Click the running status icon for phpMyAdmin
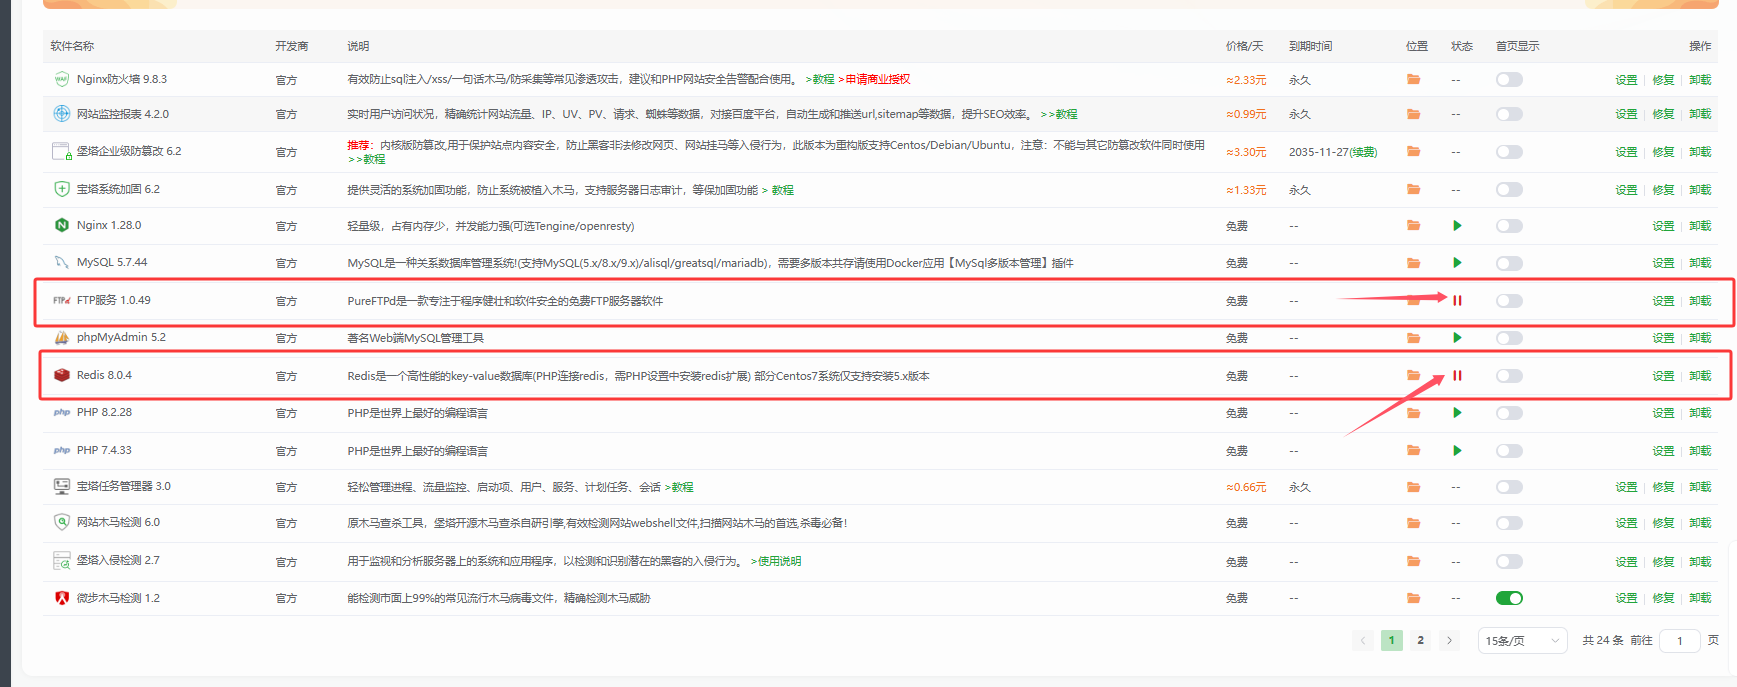The height and width of the screenshot is (687, 1737). pyautogui.click(x=1457, y=338)
